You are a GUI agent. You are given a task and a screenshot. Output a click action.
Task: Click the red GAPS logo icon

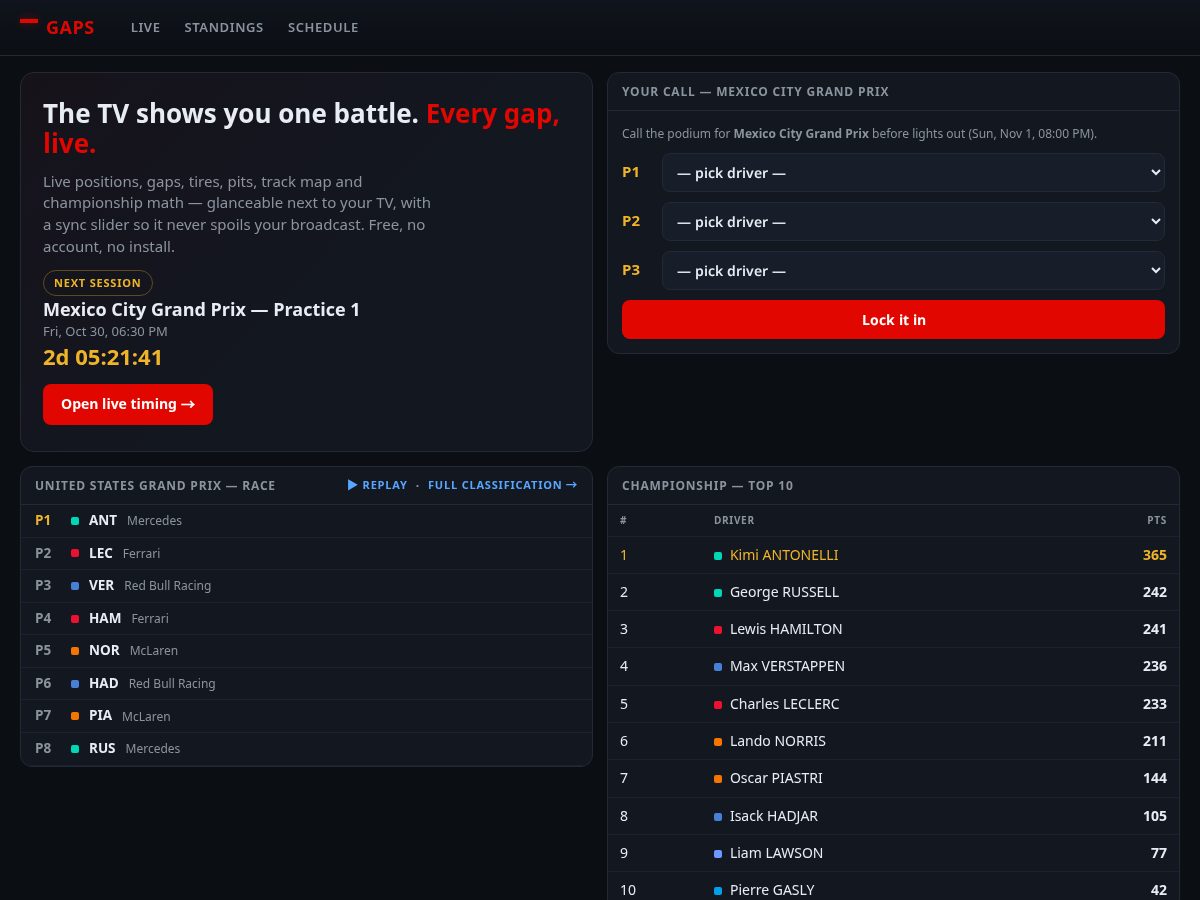pos(29,20)
